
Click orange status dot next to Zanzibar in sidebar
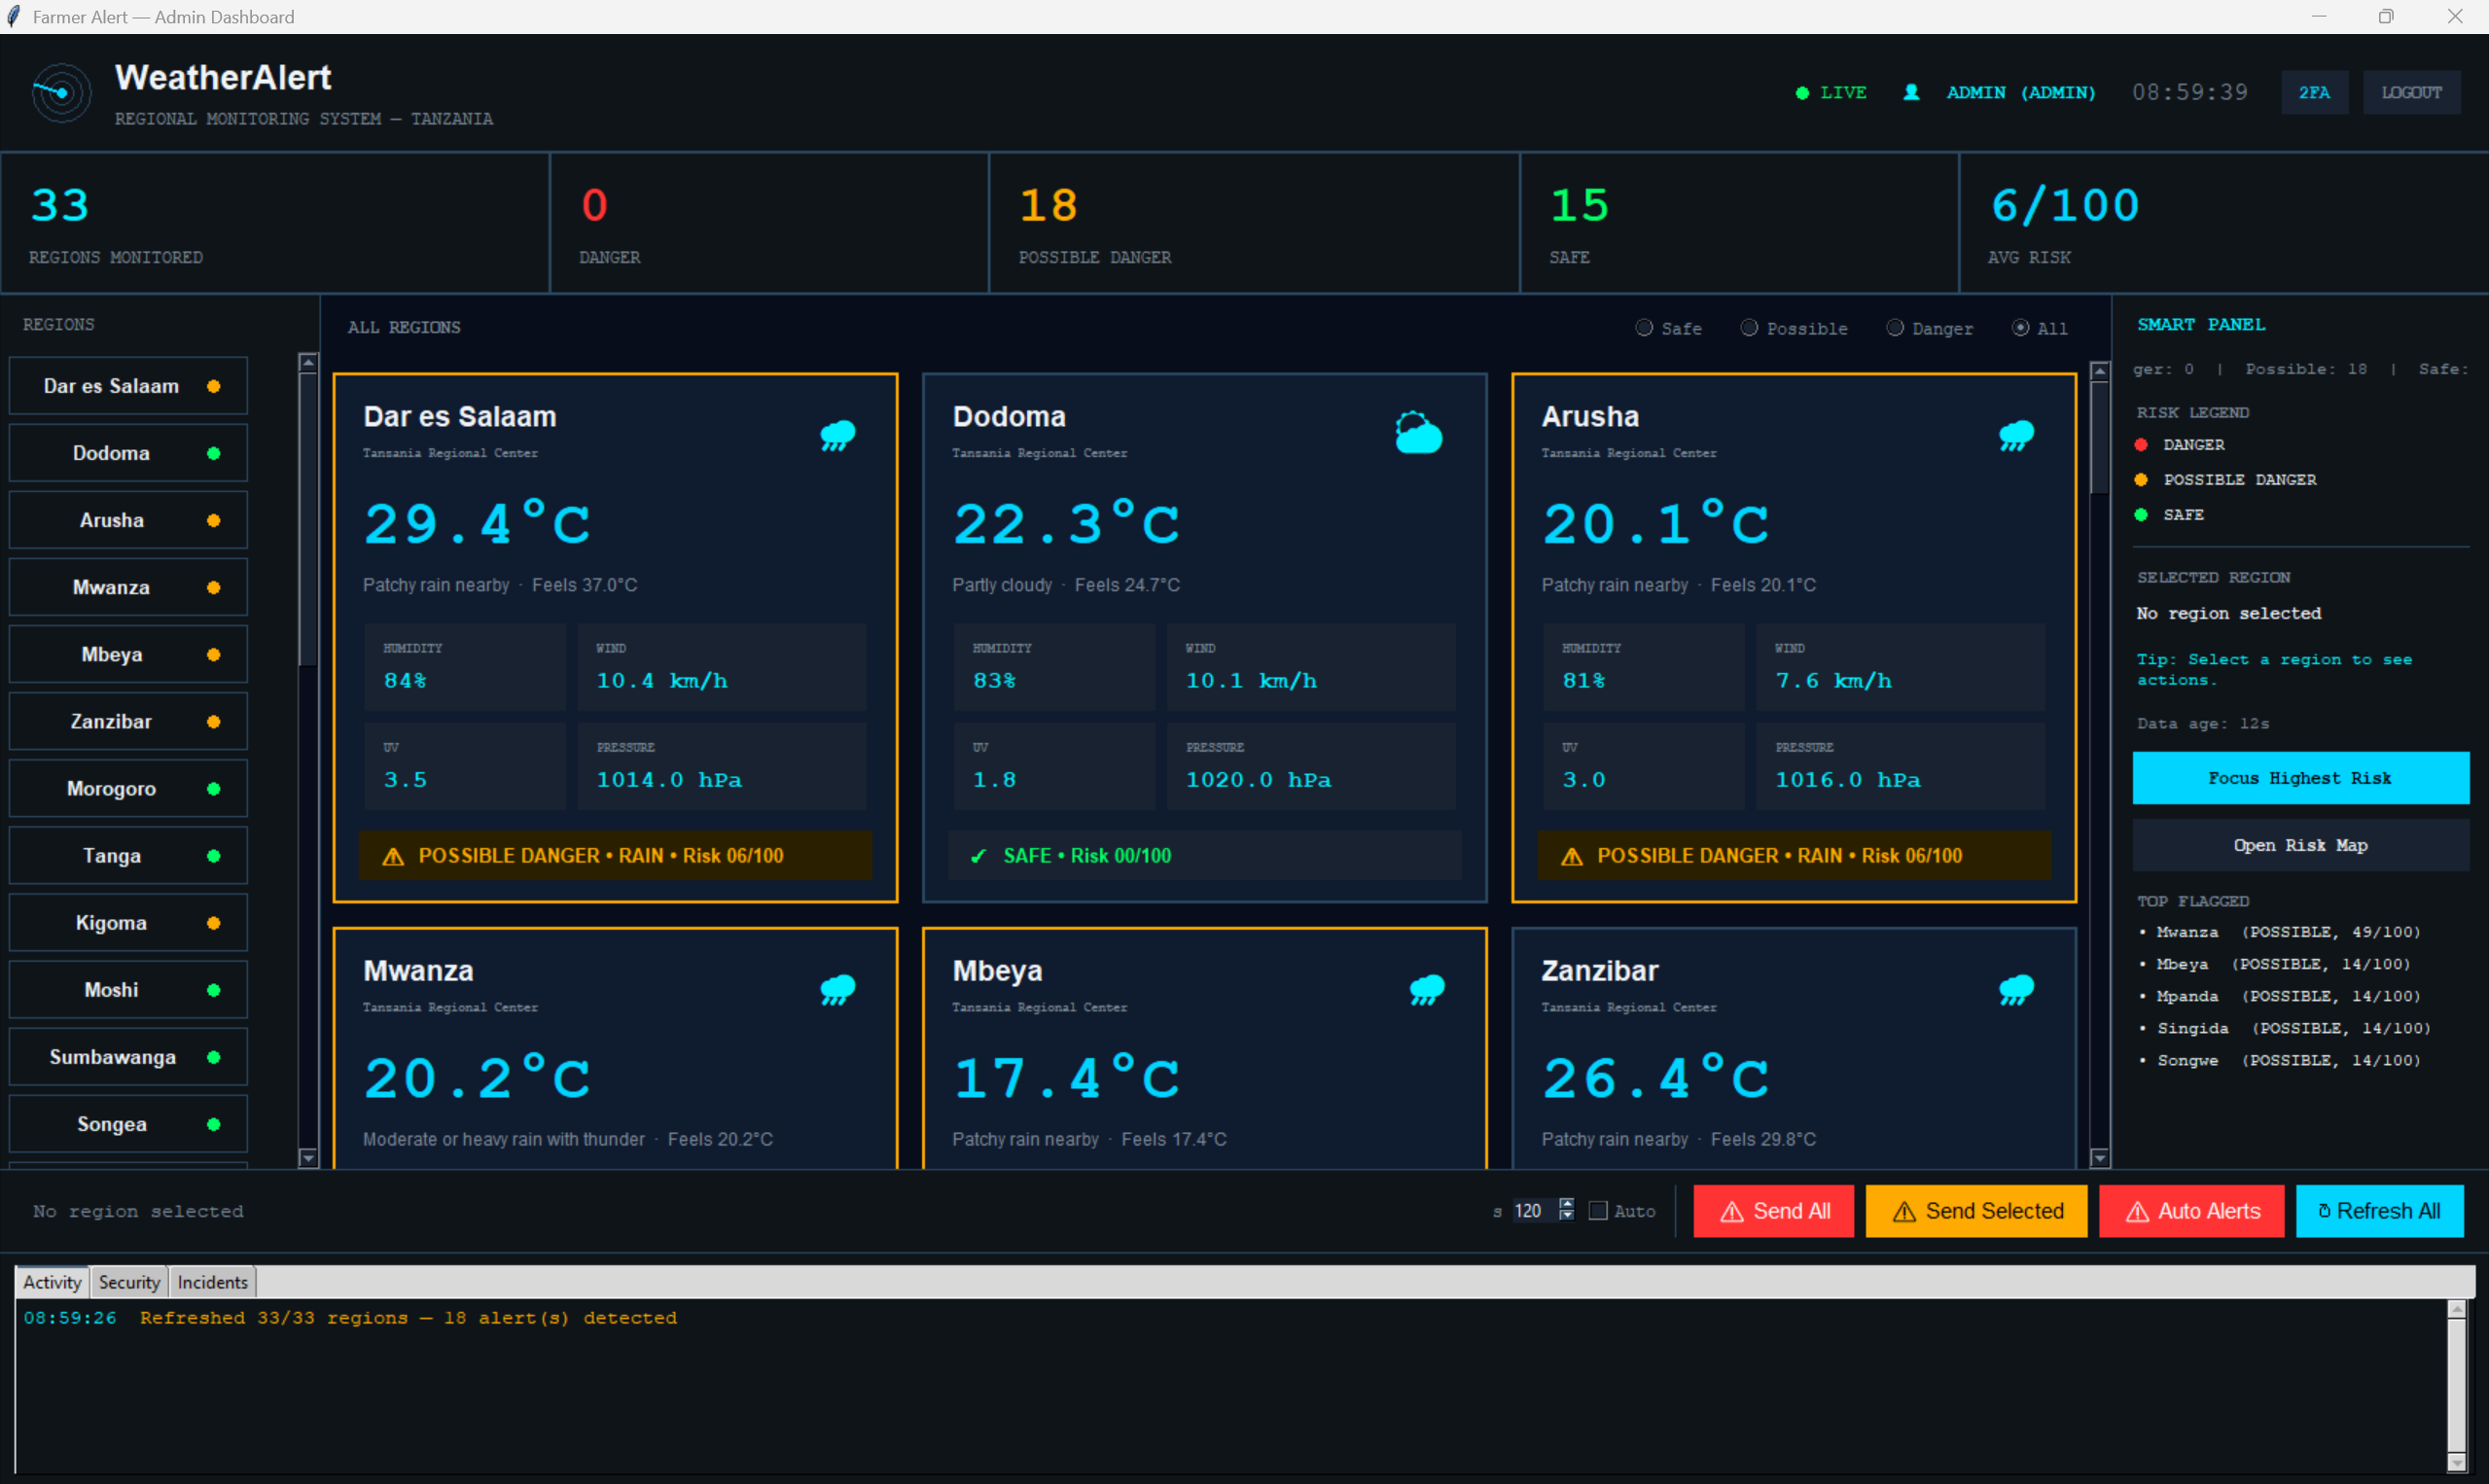tap(213, 722)
